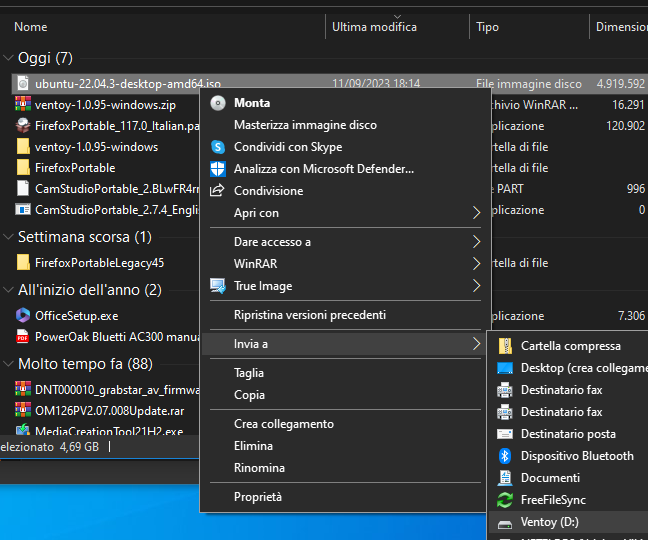
Task: Click the CamStudioPortable_2.BLwFR4 blank file icon
Action: pyautogui.click(x=23, y=188)
